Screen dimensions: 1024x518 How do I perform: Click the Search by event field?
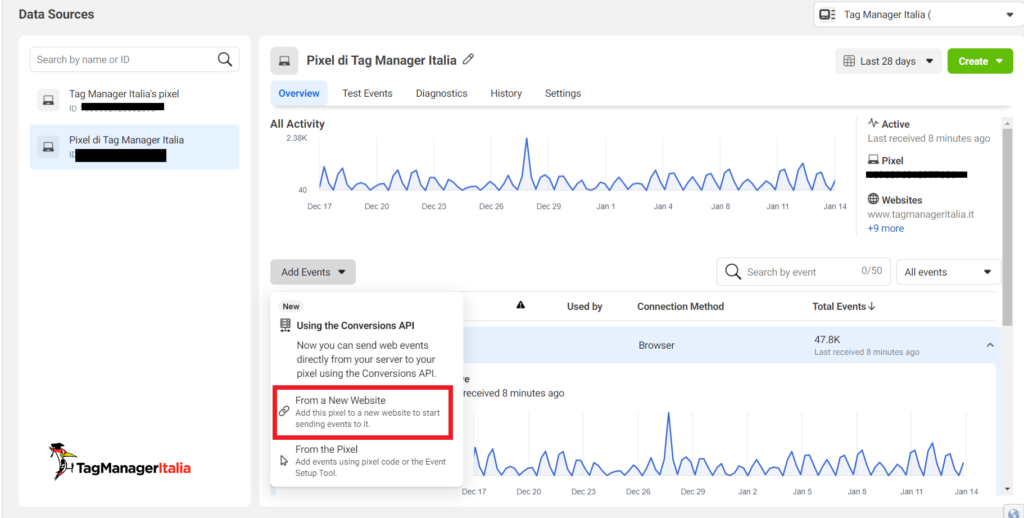click(x=803, y=272)
